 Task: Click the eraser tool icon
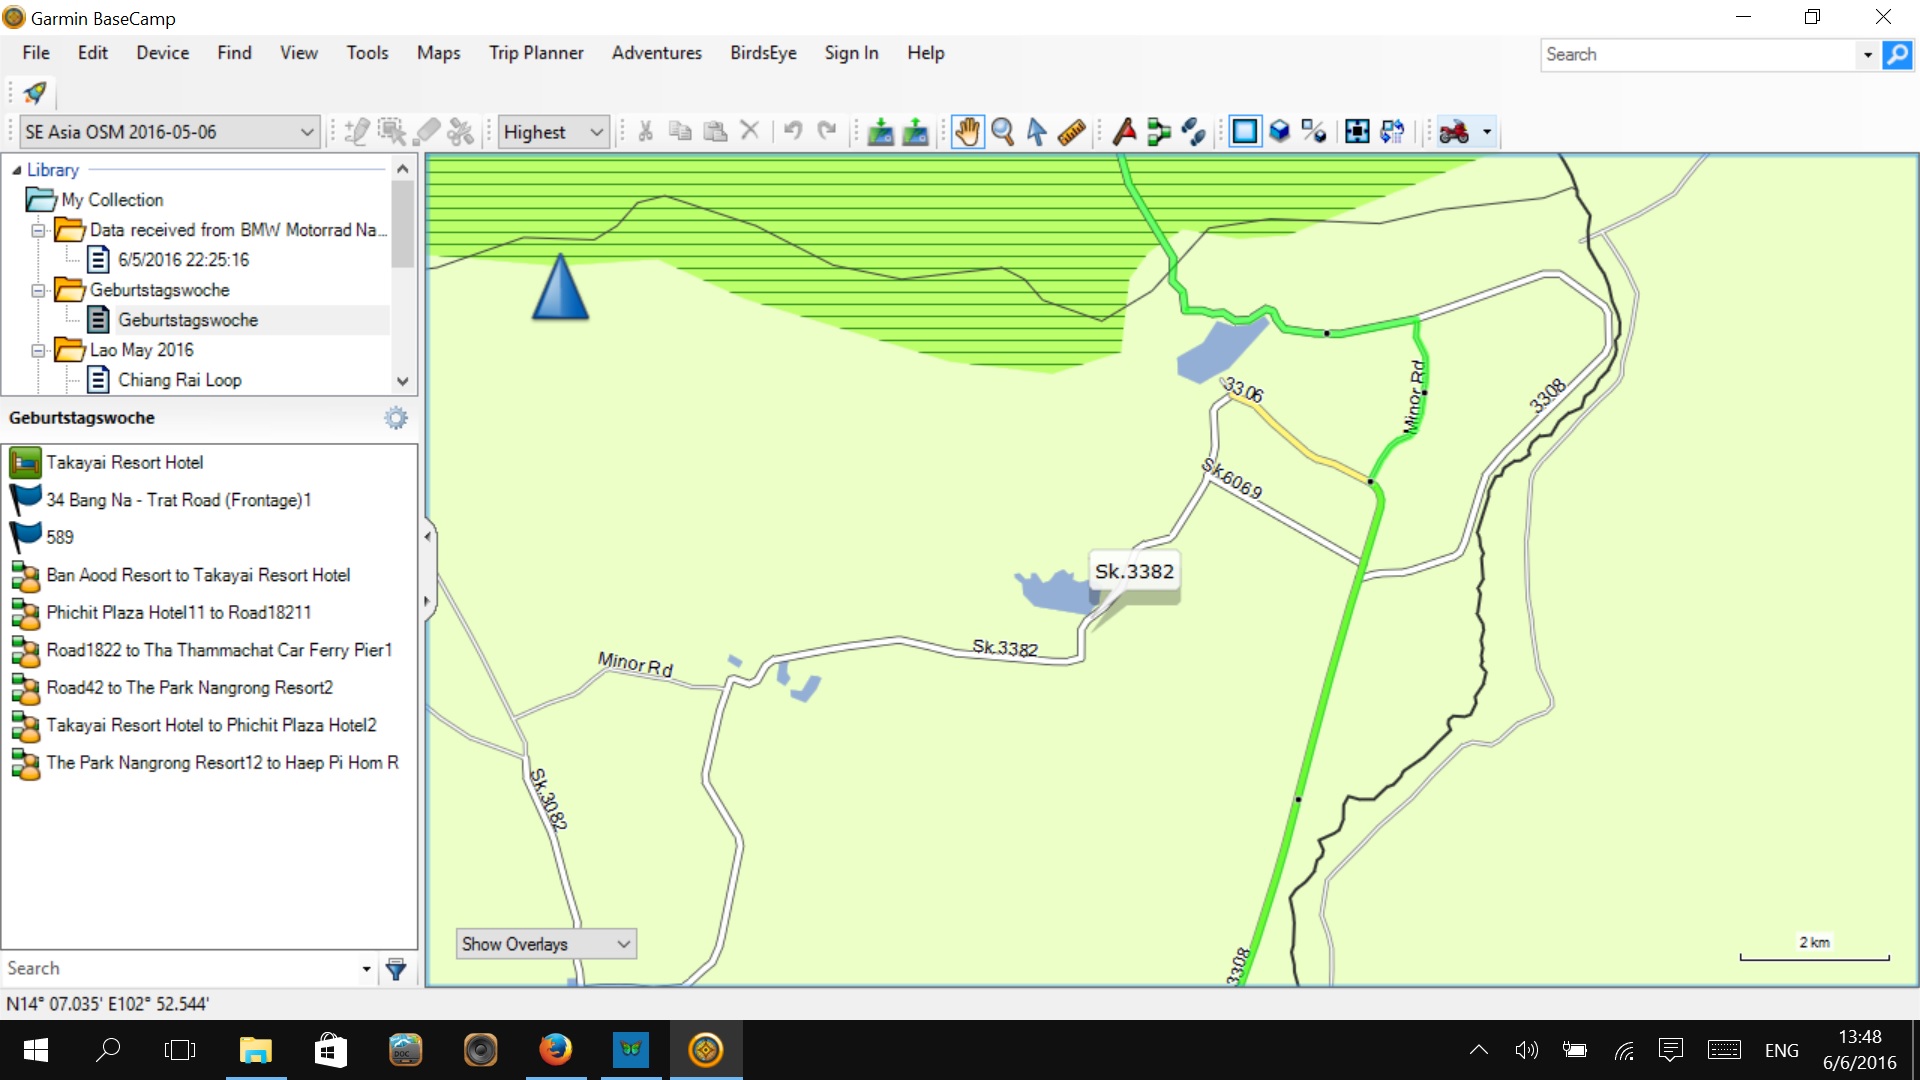427,132
